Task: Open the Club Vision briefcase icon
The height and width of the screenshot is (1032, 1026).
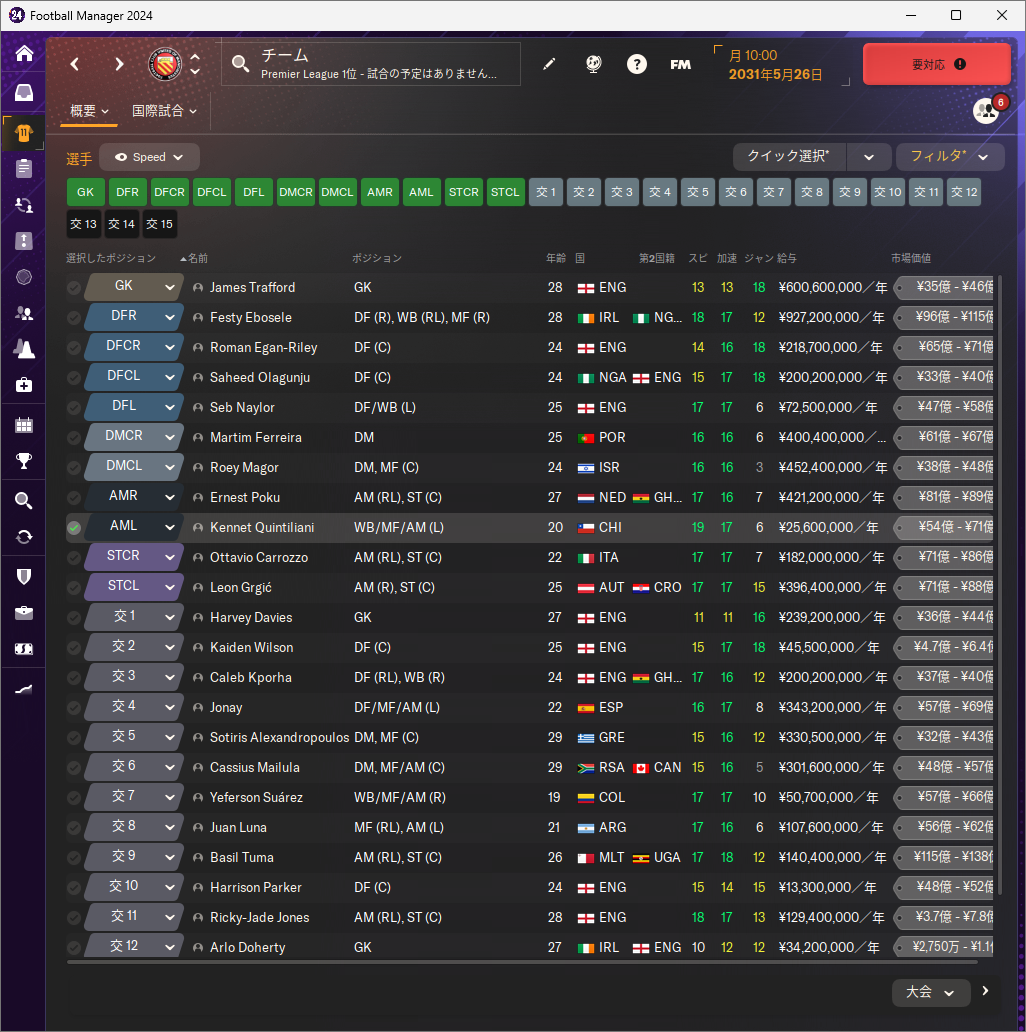Action: 24,613
